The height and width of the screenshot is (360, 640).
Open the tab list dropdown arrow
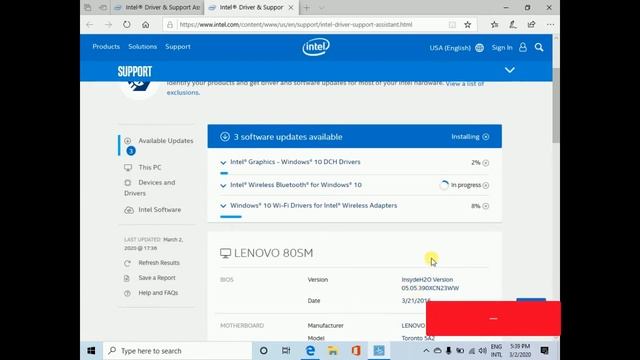click(x=322, y=7)
